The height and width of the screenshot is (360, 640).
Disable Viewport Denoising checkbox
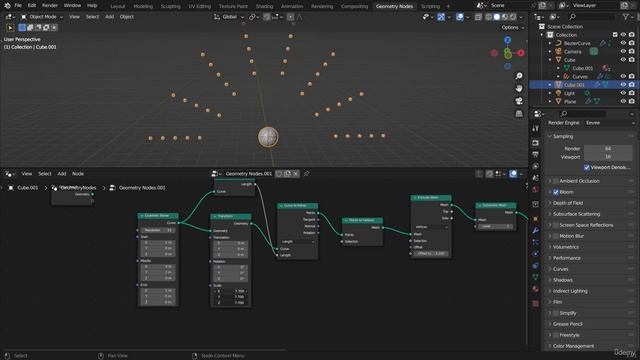point(587,167)
